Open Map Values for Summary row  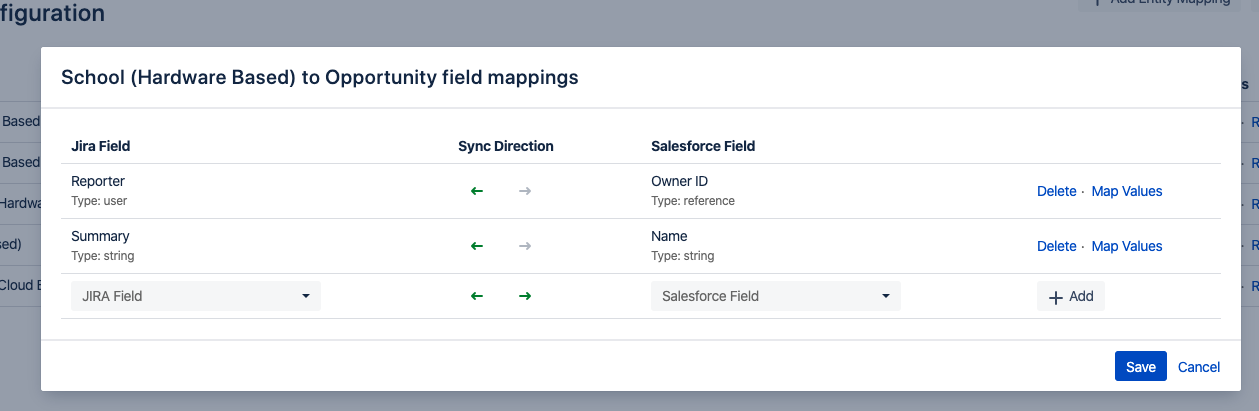[x=1127, y=246]
